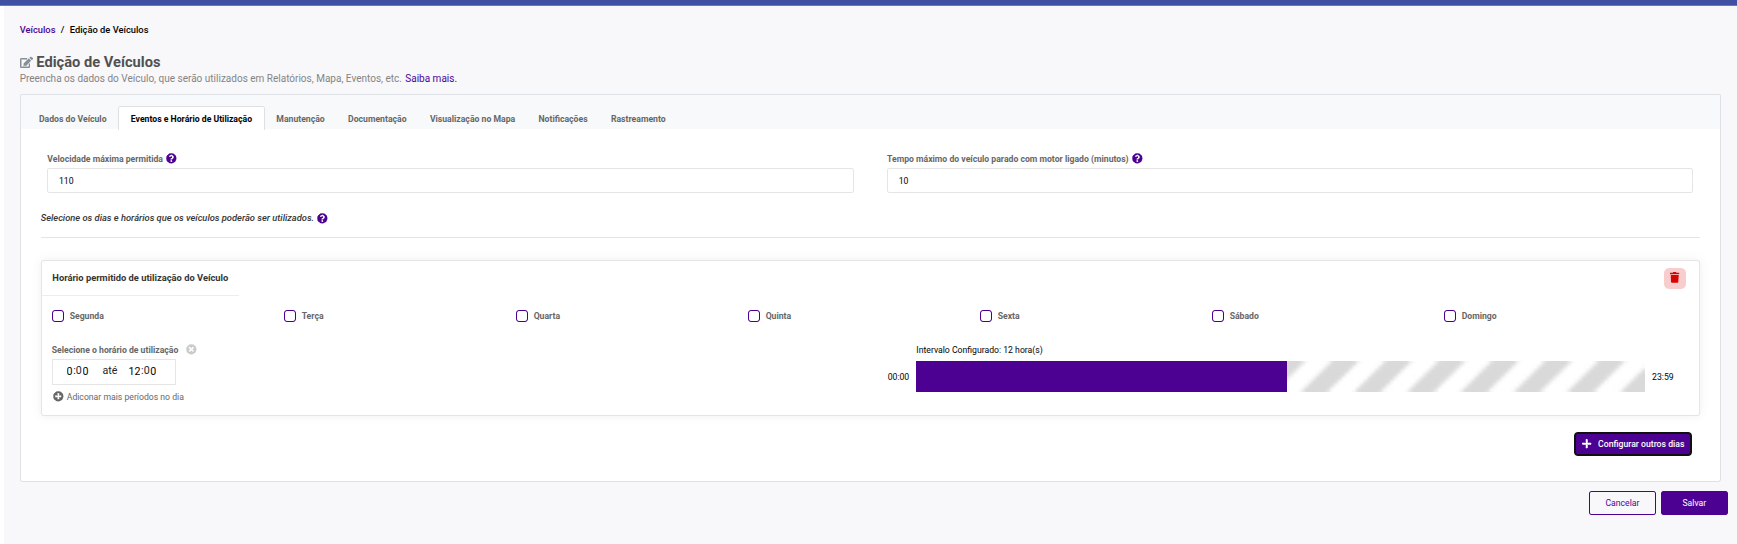Check the Terça checkbox
This screenshot has width=1737, height=544.
click(x=290, y=316)
